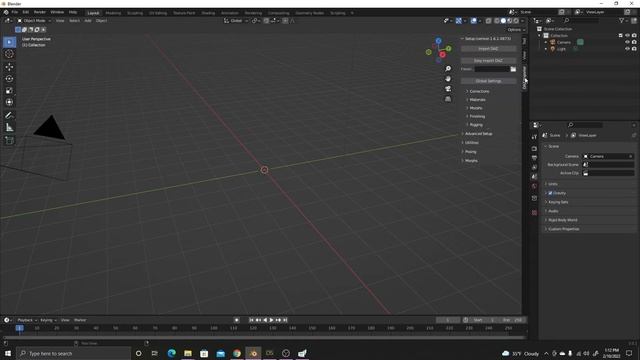Open the viewport Options dropdown

coord(516,30)
